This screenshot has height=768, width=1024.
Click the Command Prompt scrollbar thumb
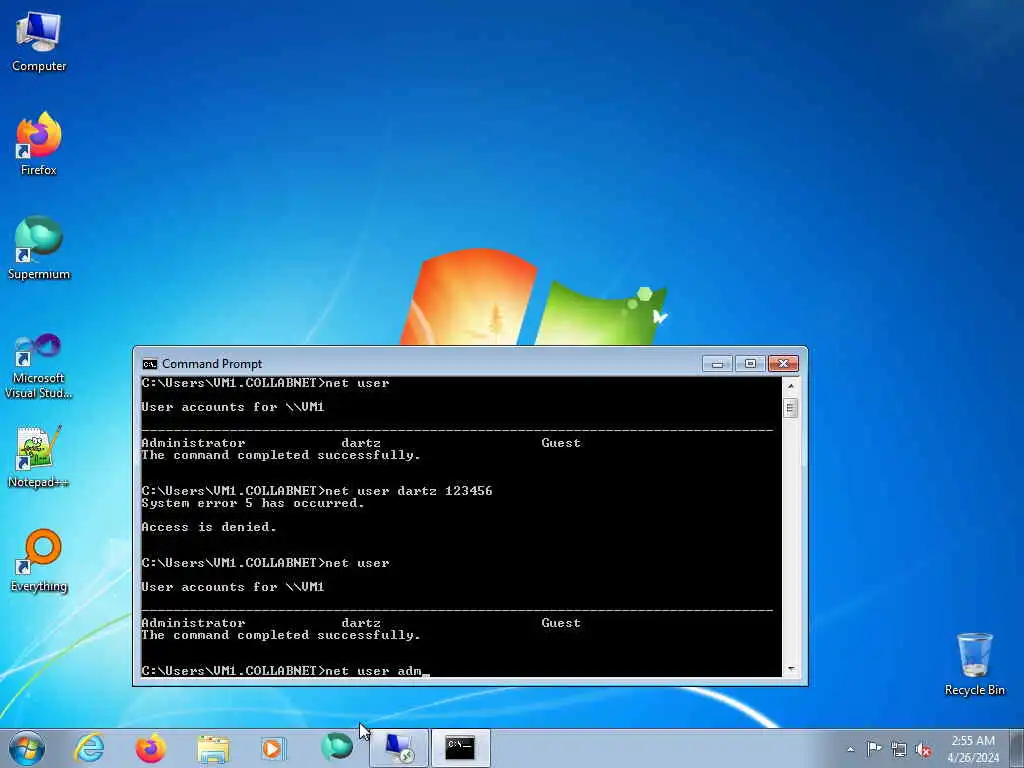pyautogui.click(x=790, y=409)
